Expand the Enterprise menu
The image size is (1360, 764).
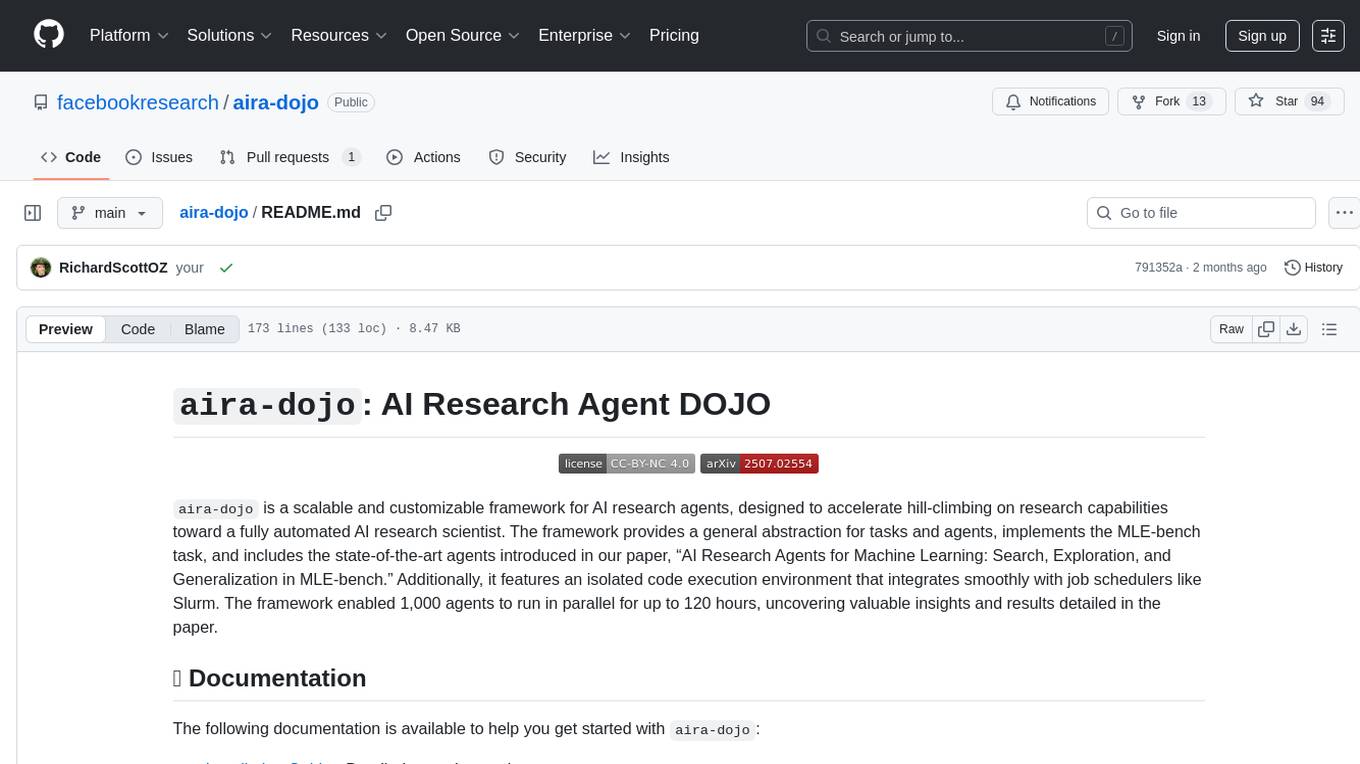[584, 35]
